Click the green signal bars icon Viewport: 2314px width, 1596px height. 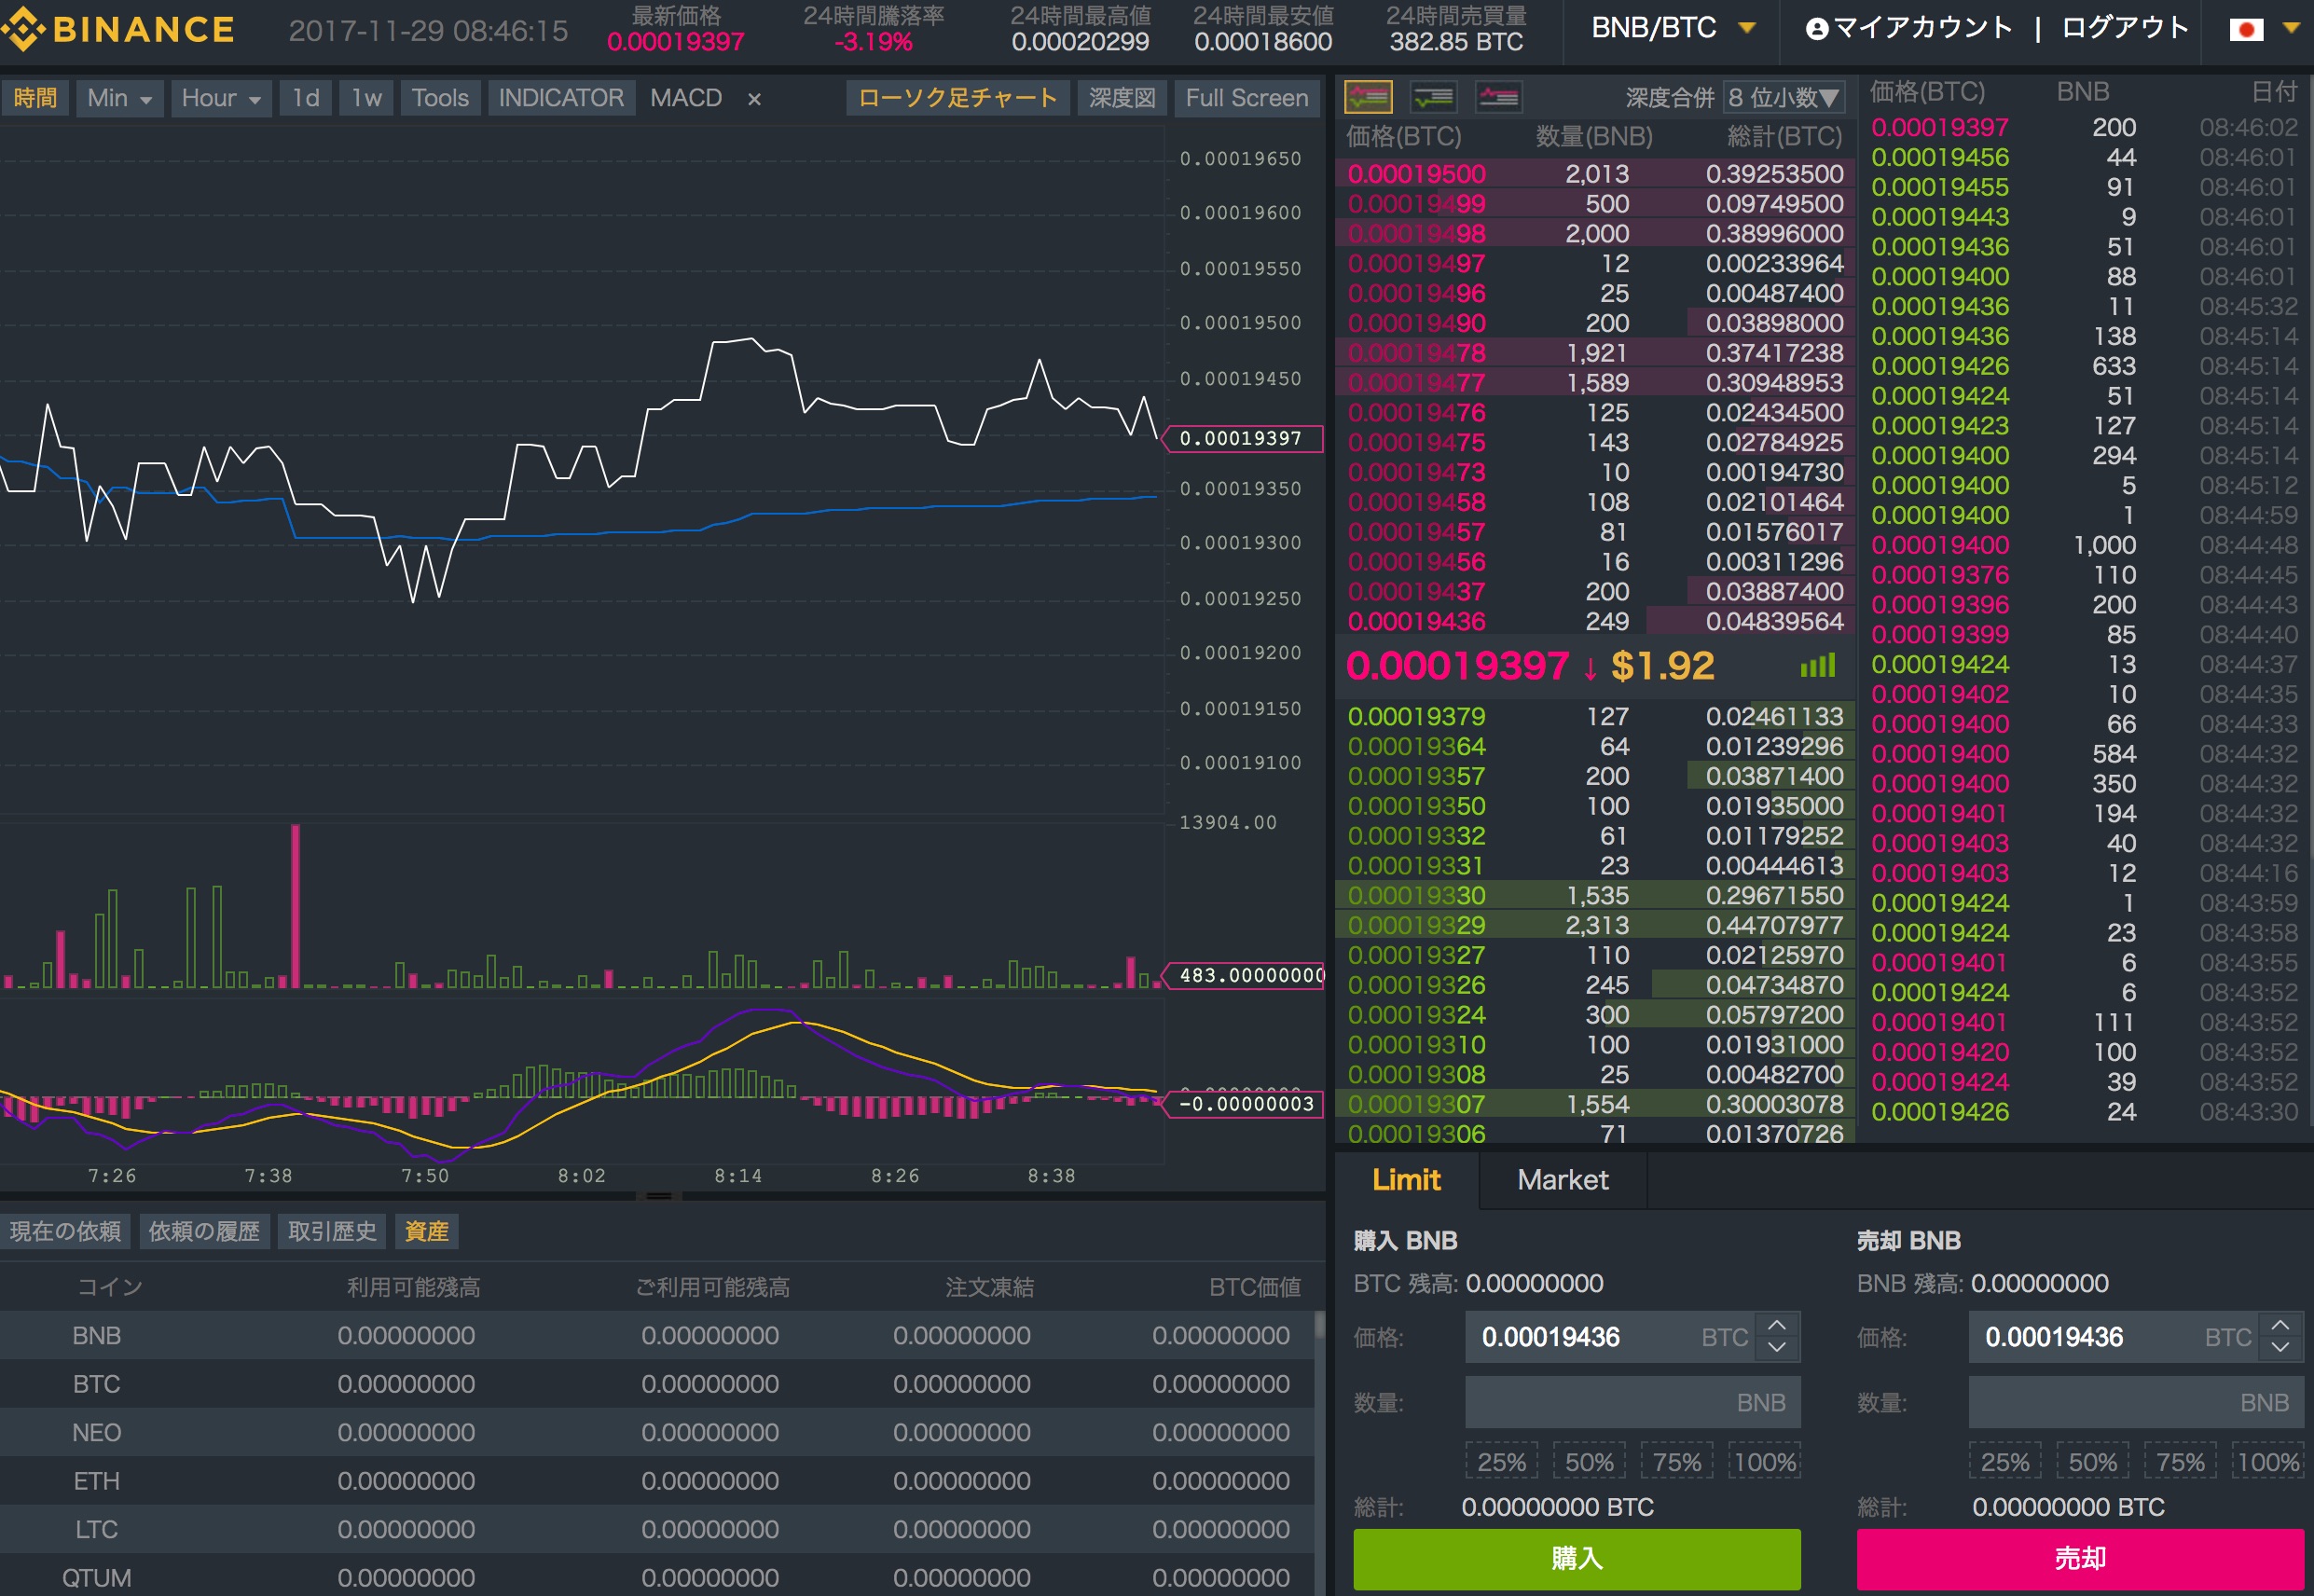tap(1817, 666)
